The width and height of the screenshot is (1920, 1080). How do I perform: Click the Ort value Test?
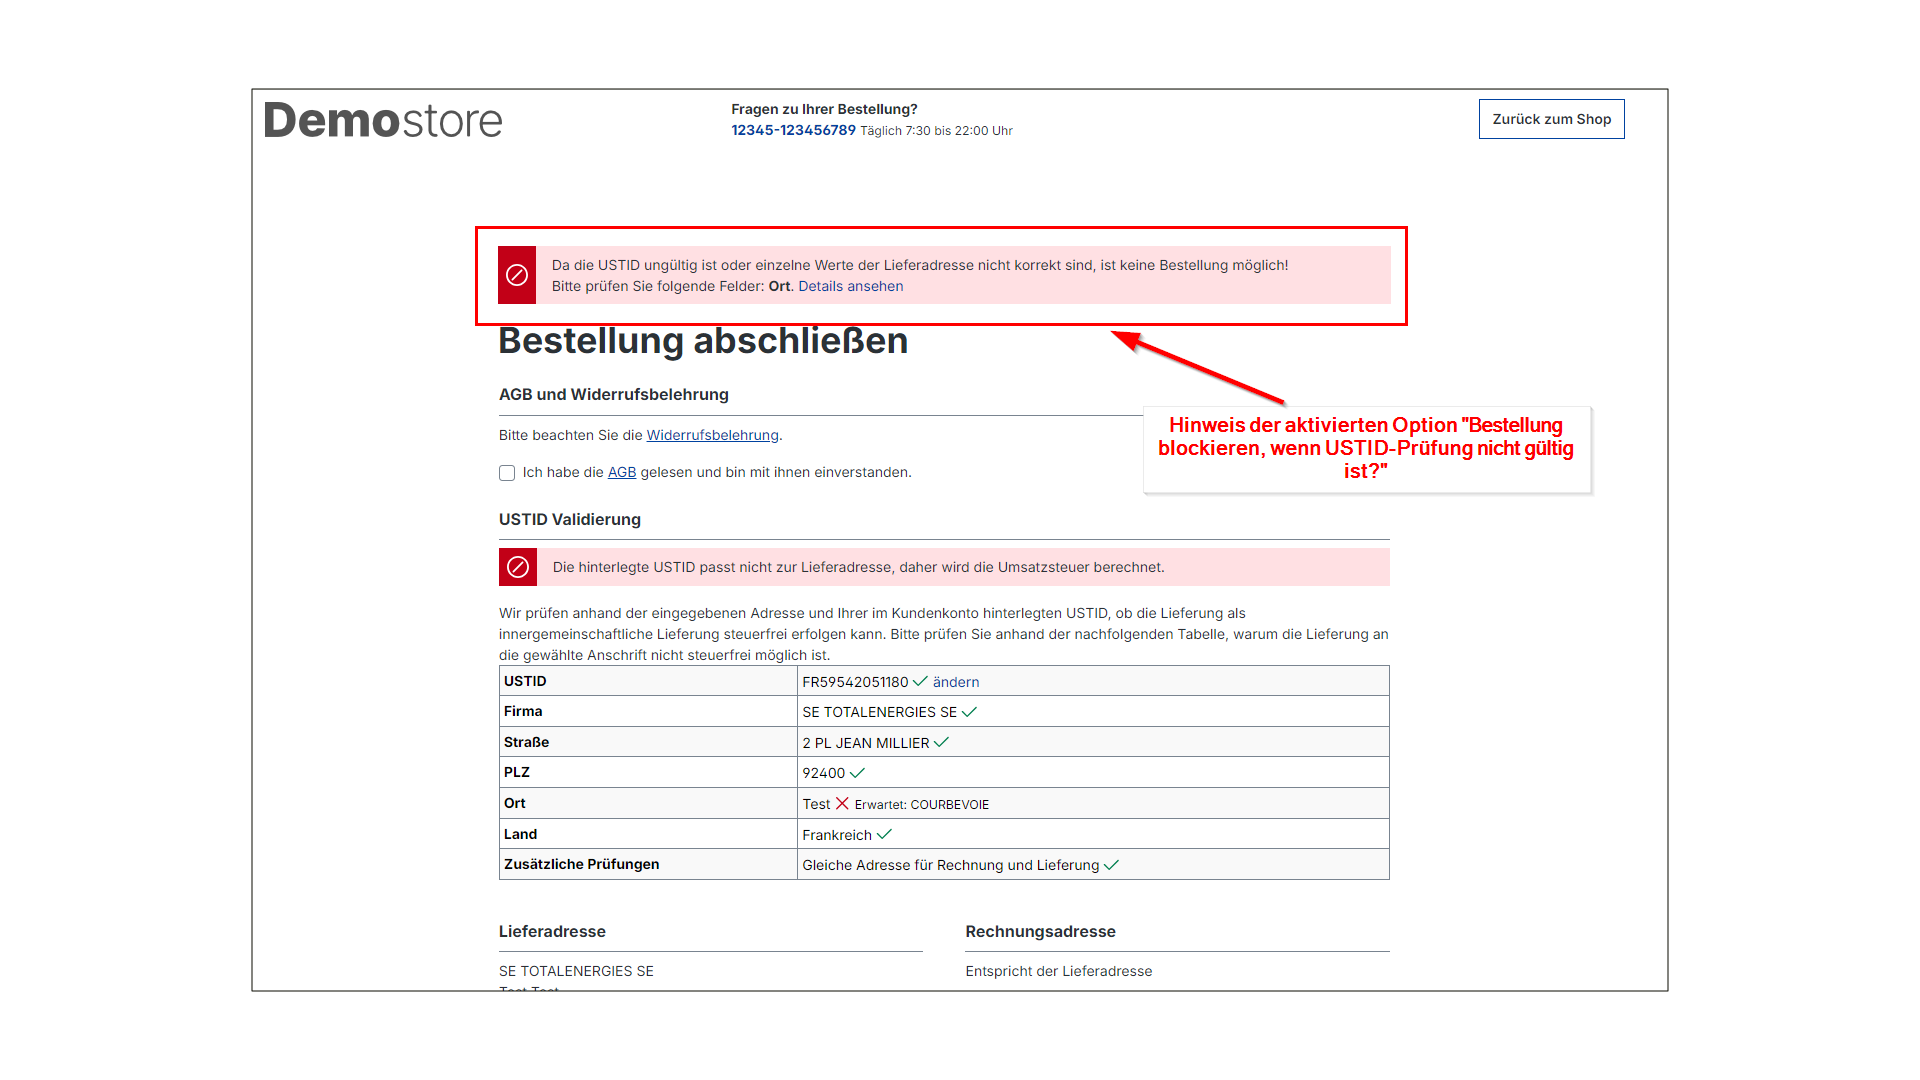816,804
